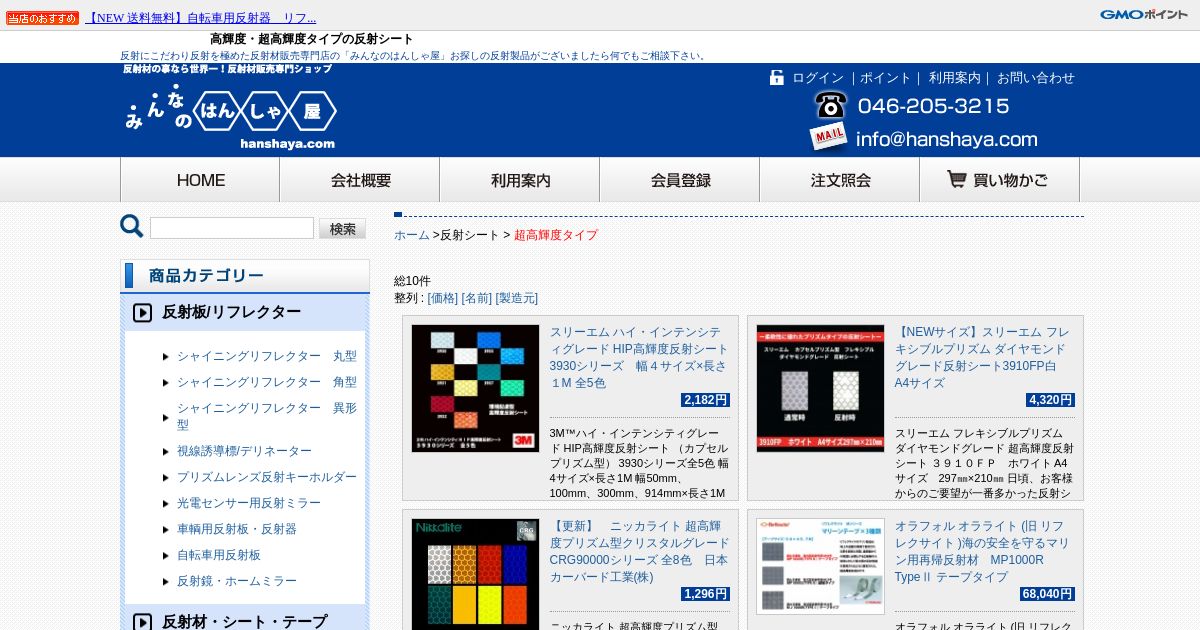This screenshot has width=1200, height=630.
Task: Click the info@hanshaya.com email address
Action: (946, 140)
